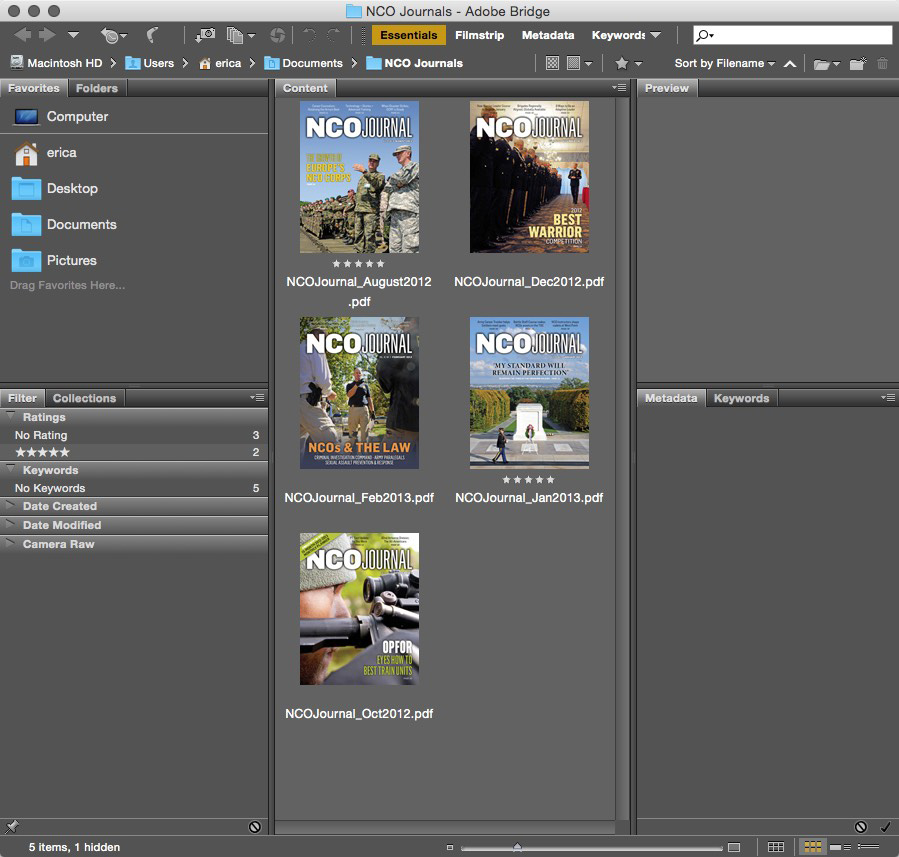Select the NCOJournal_Feb2013.pdf thumbnail
Screen dimensions: 899x857
[x=359, y=393]
